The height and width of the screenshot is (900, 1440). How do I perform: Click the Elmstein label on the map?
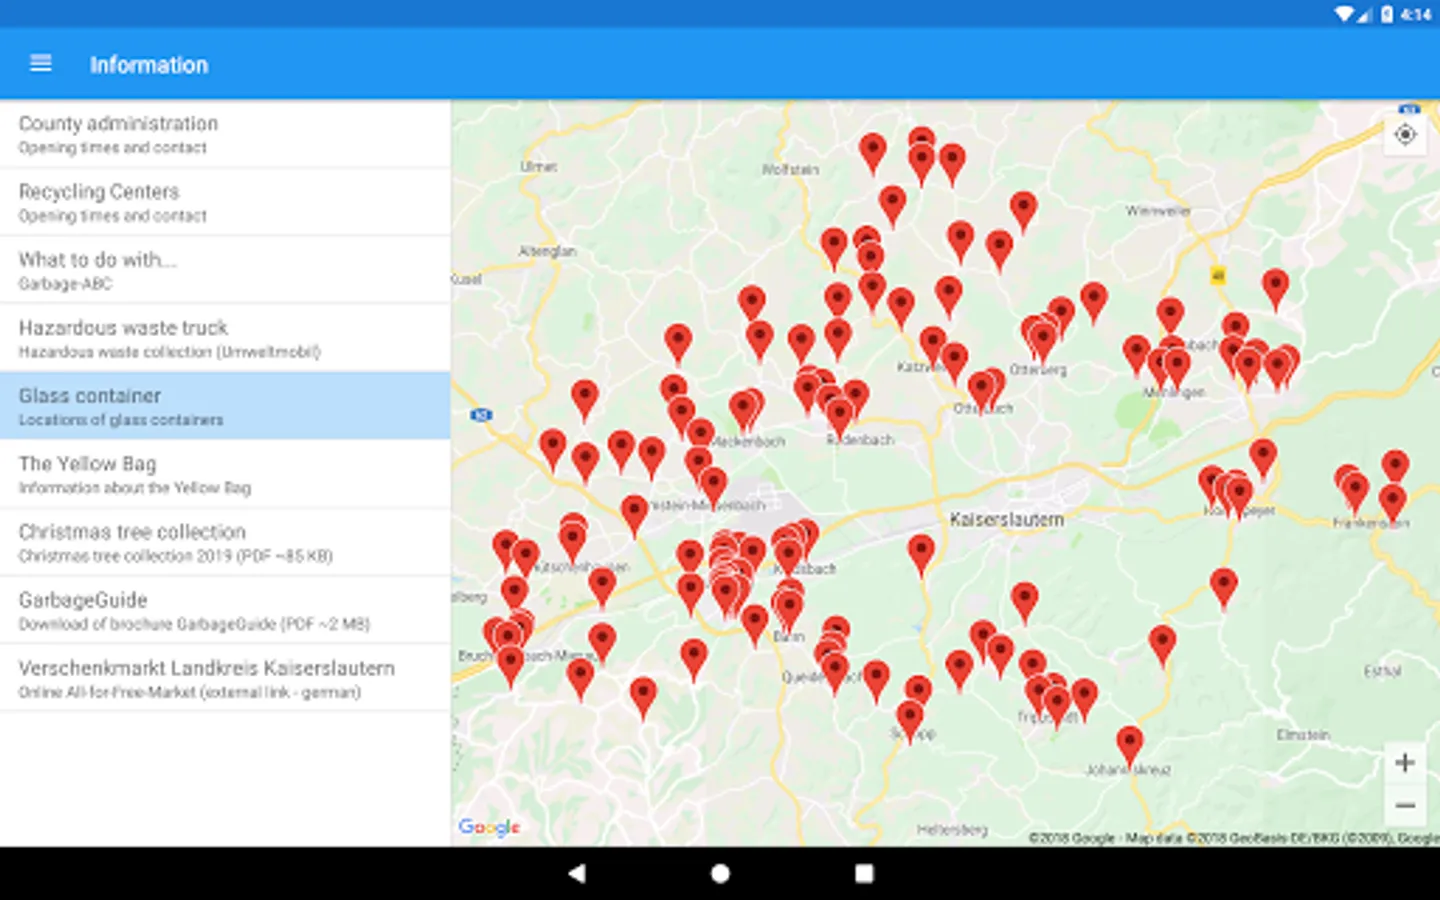point(1303,735)
